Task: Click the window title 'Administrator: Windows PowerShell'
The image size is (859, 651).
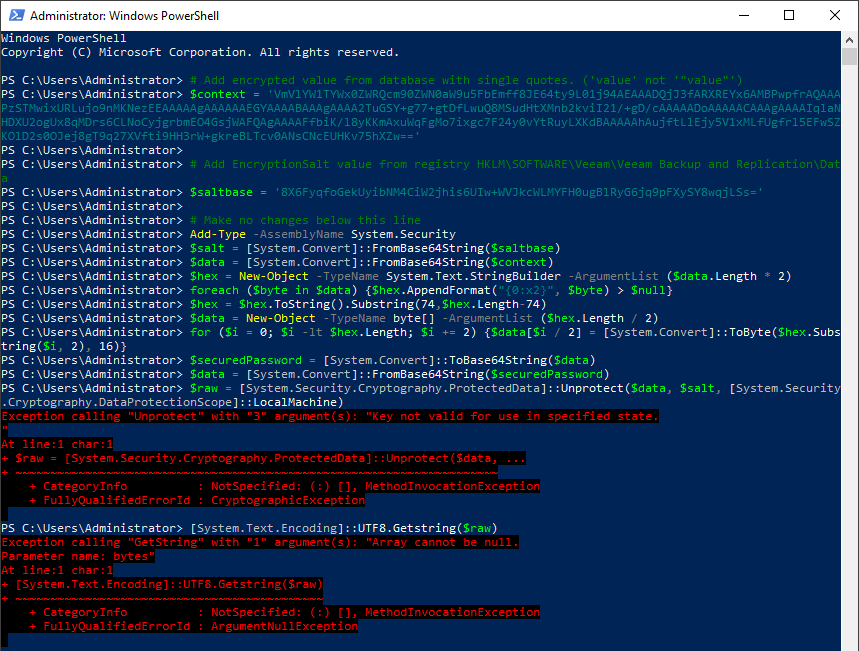Action: pos(124,16)
